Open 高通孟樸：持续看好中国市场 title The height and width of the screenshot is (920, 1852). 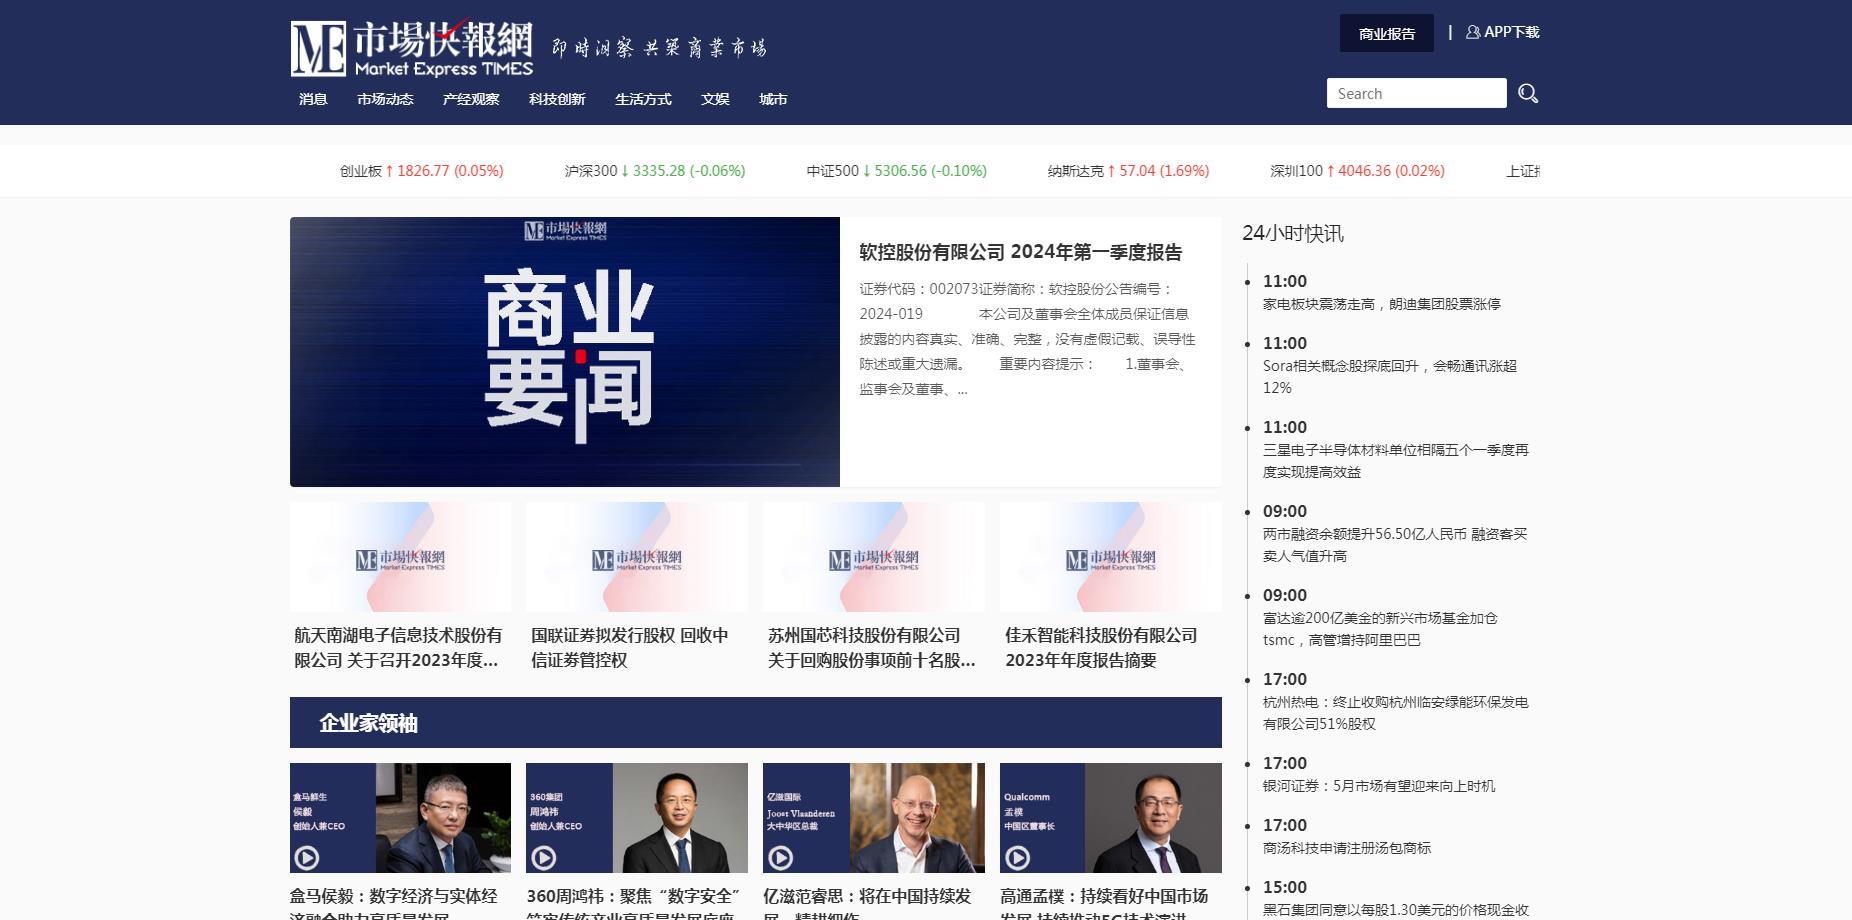pos(1104,904)
